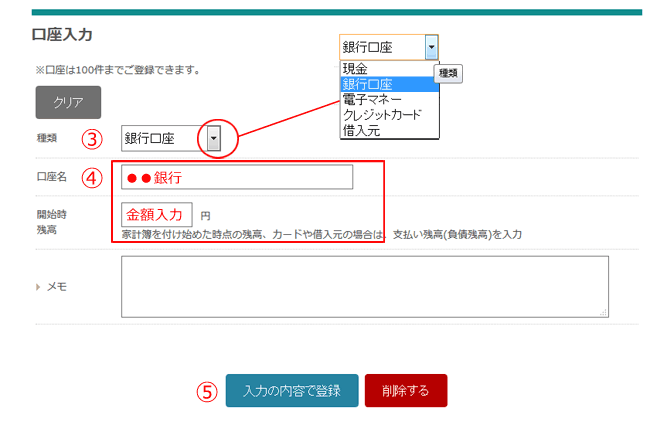The height and width of the screenshot is (425, 650).
Task: Open the enlarged 銀行口座 combo box arrow
Action: (432, 47)
